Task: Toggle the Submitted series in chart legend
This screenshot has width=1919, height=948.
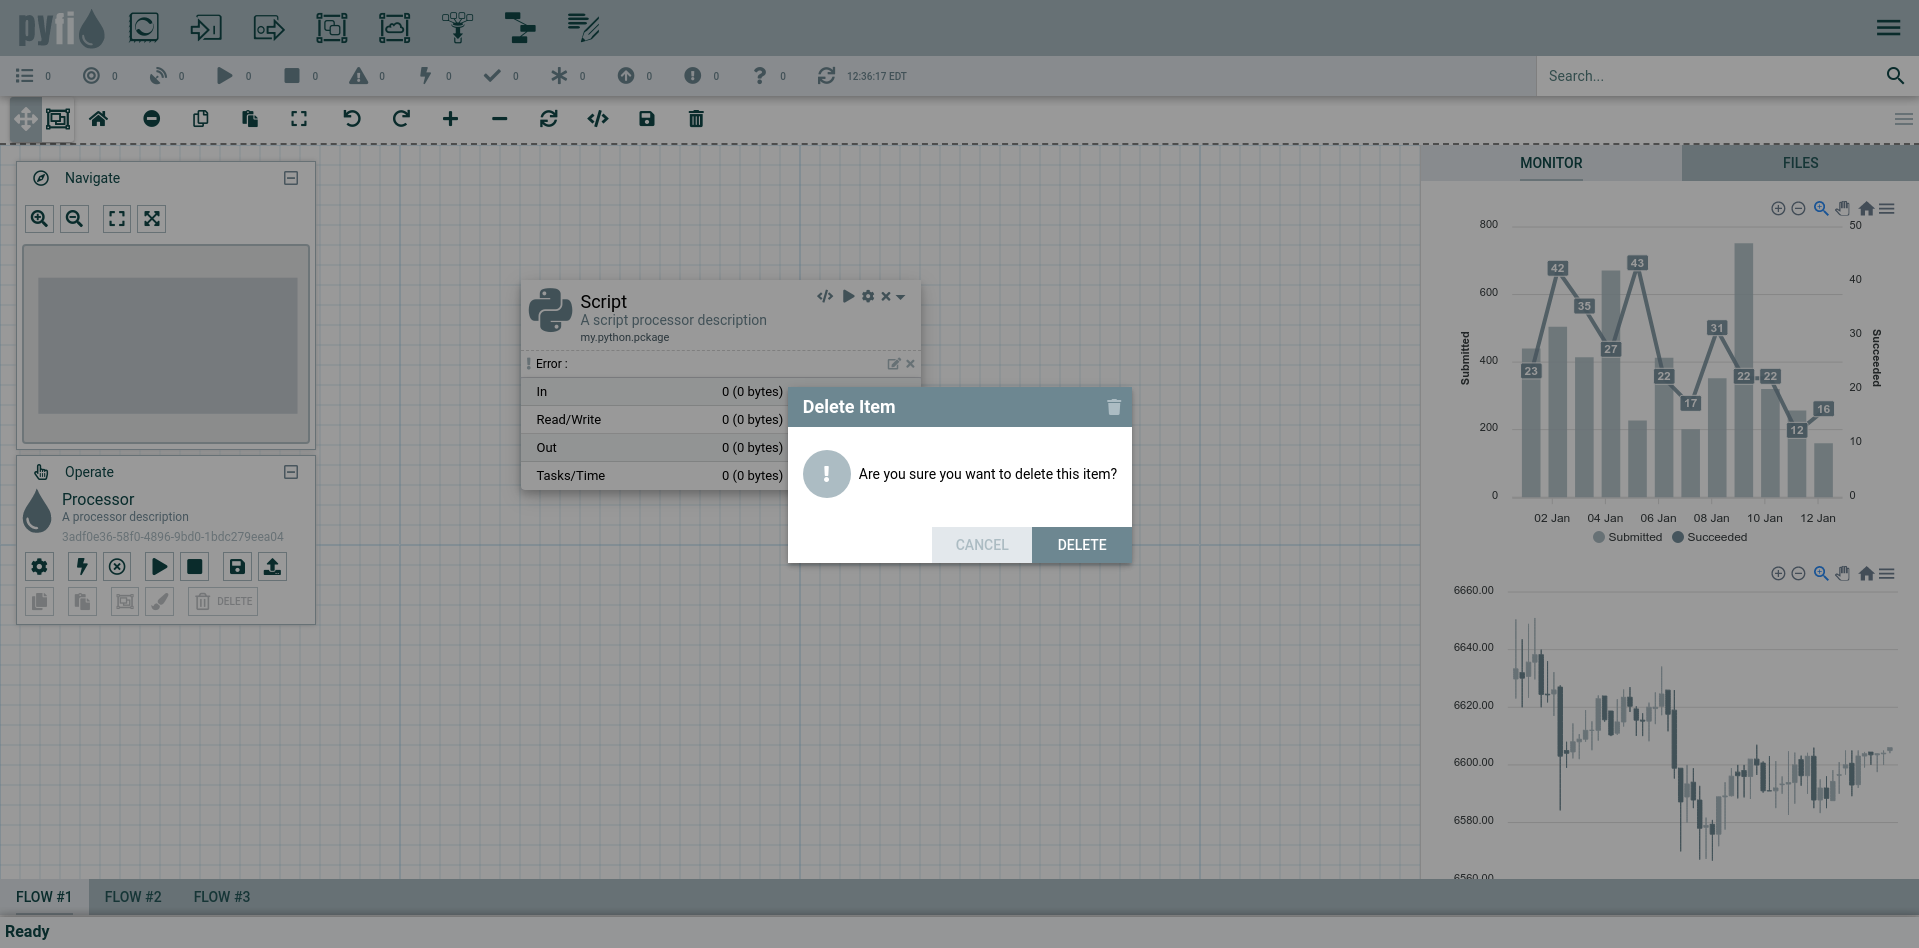Action: click(x=1627, y=537)
